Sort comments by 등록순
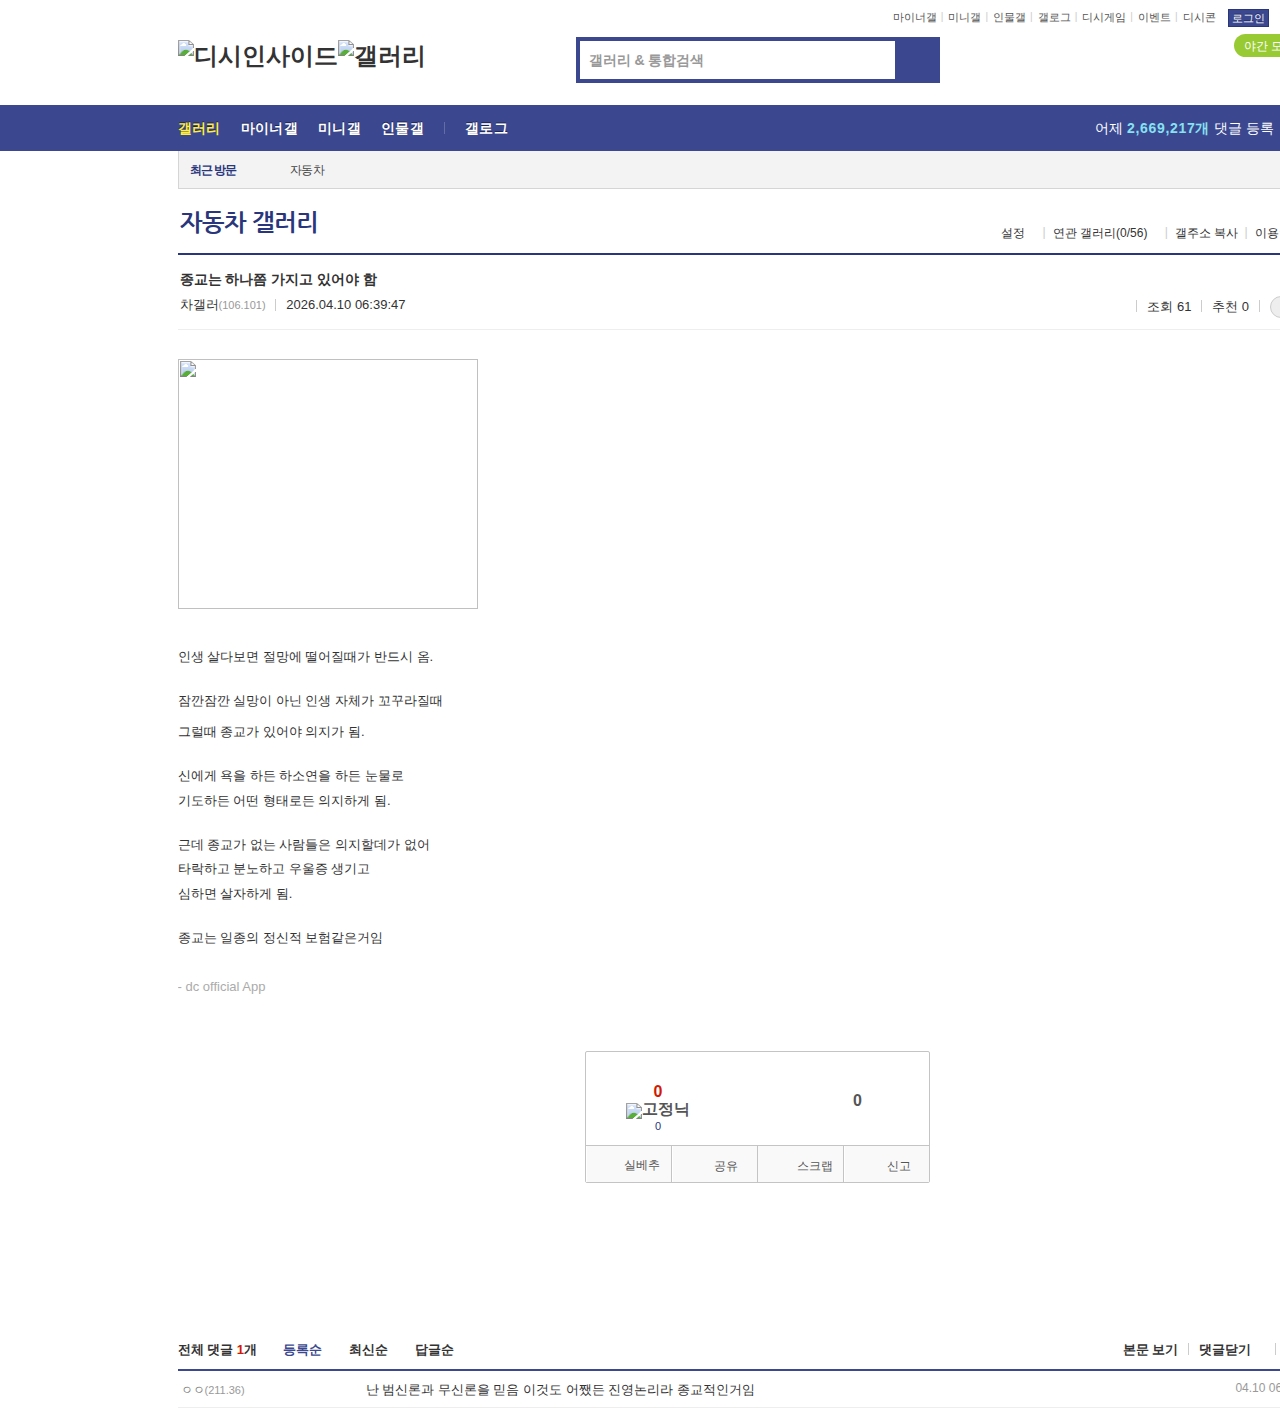1280x1427 pixels. 302,1350
